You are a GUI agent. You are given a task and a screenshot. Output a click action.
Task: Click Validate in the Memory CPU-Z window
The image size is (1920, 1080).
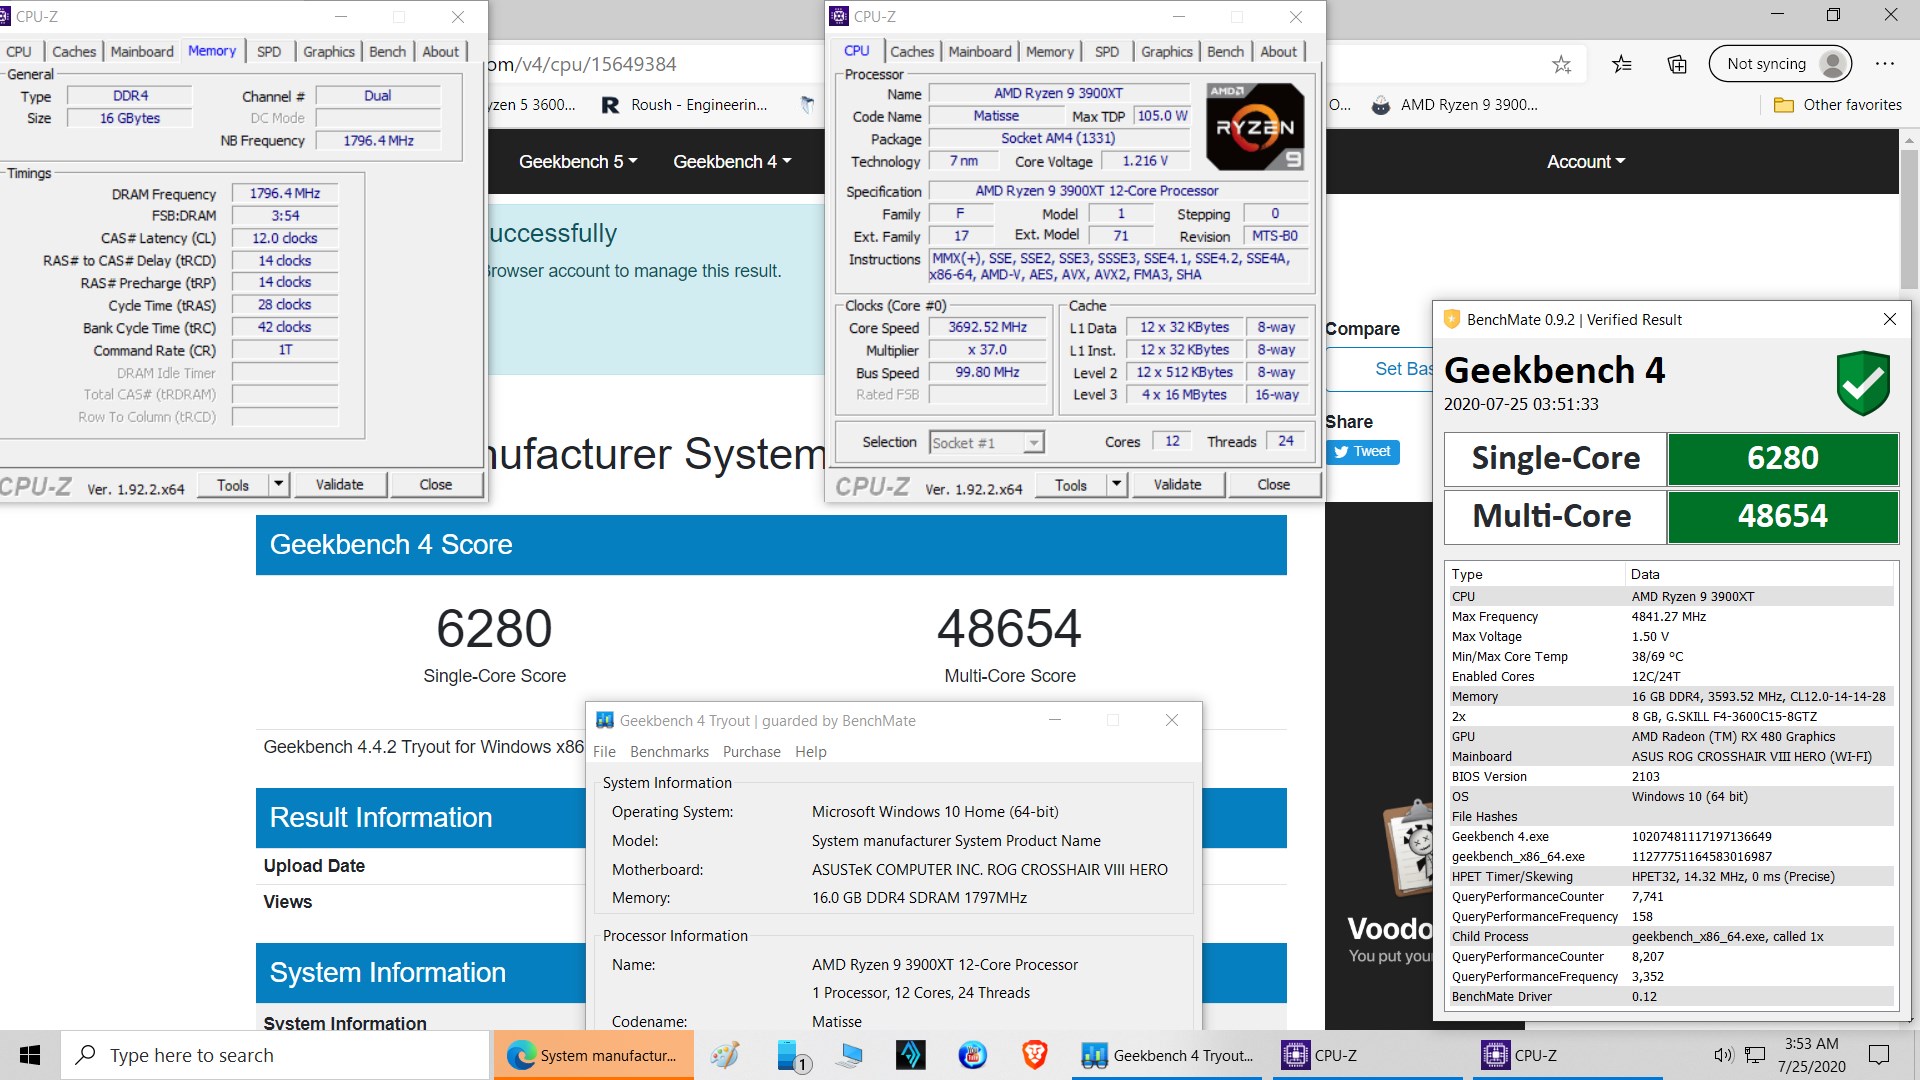tap(339, 484)
